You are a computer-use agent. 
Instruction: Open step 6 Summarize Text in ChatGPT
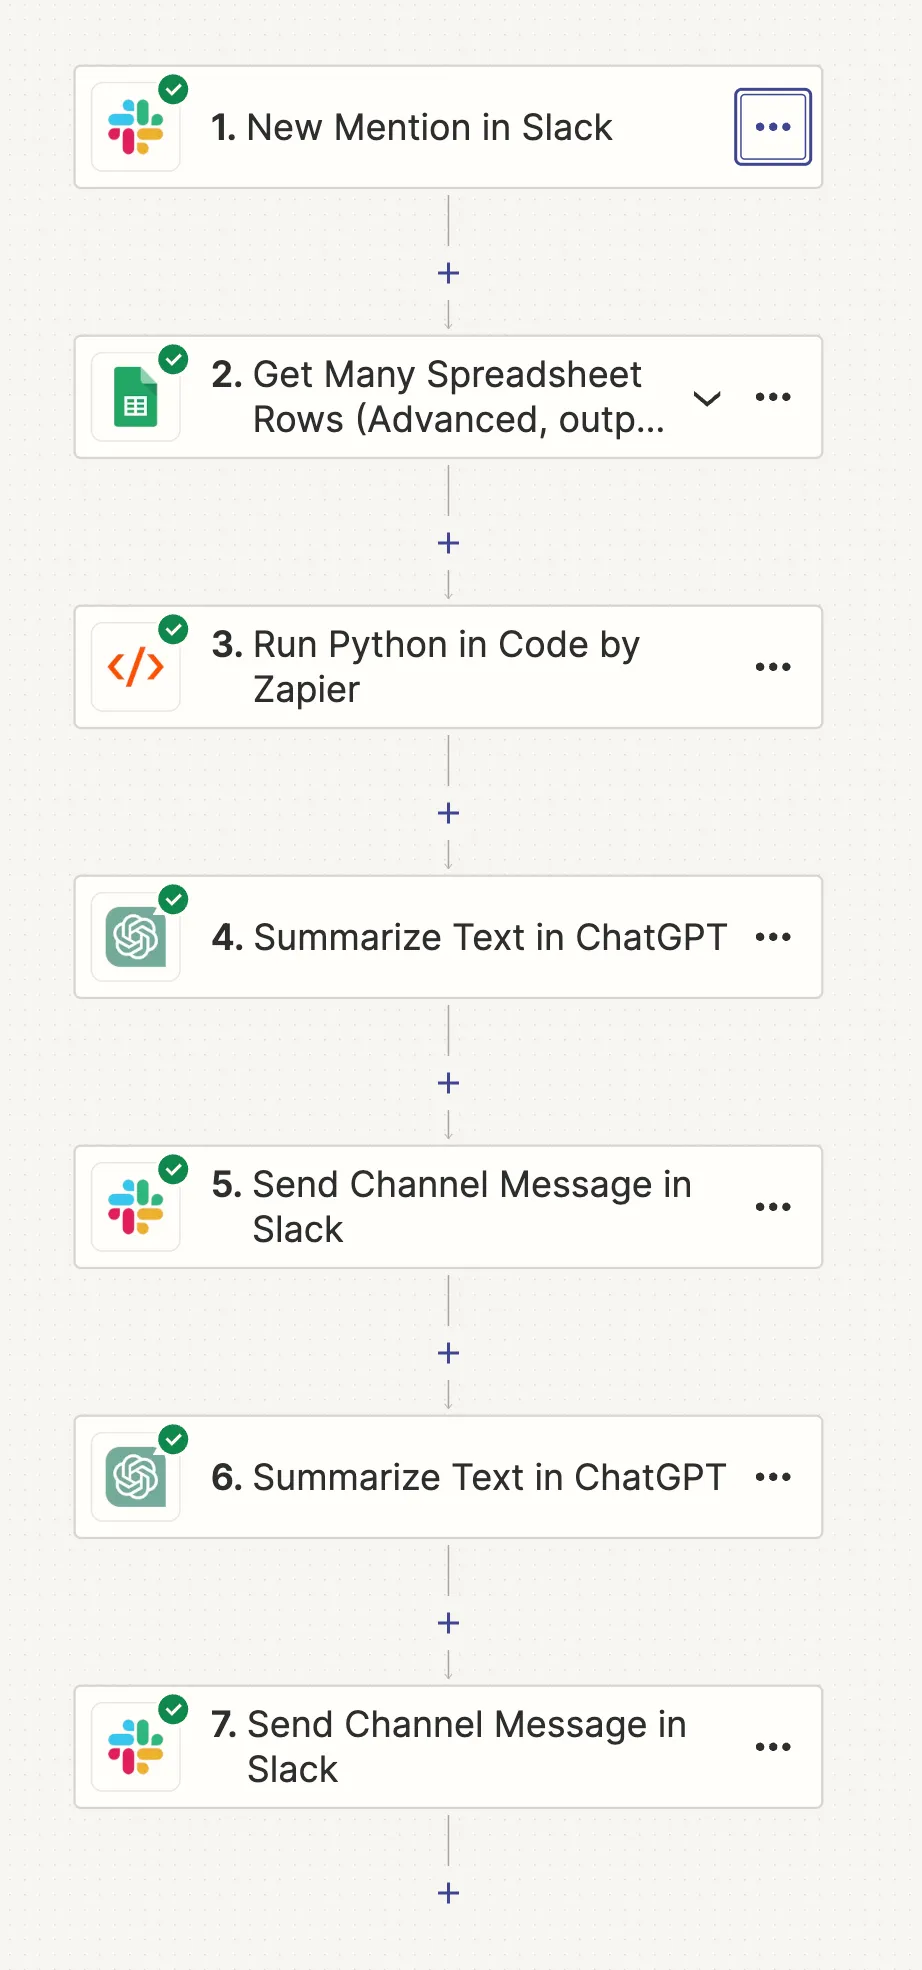[x=448, y=1477]
